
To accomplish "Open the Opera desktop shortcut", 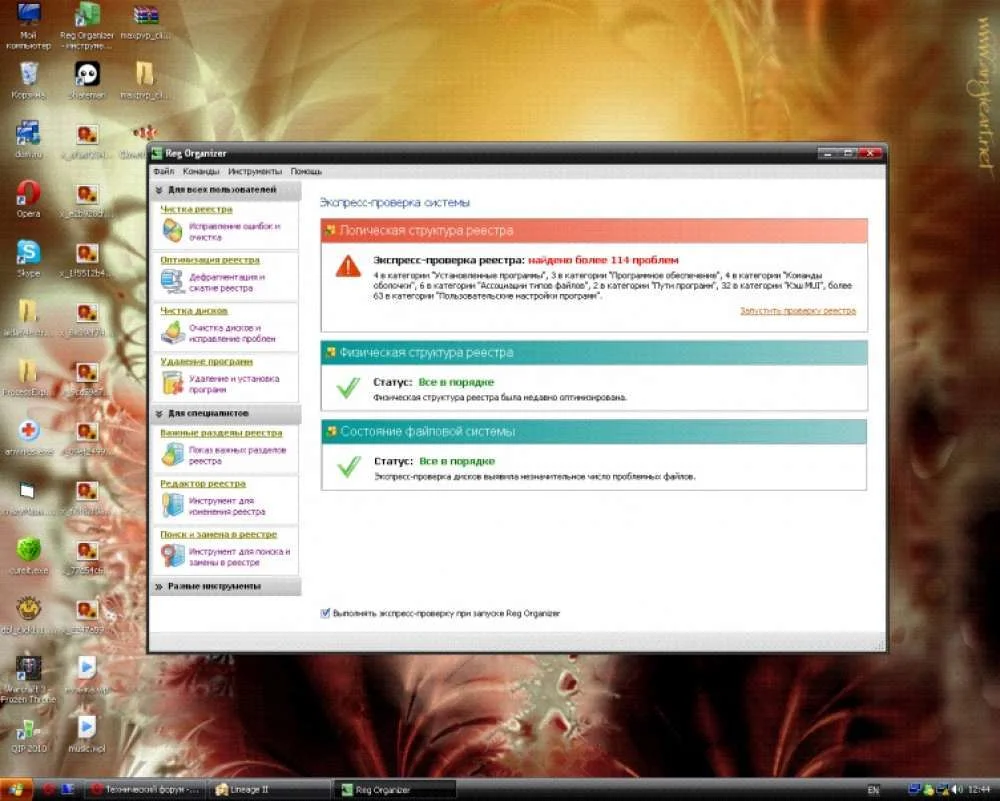I will tap(28, 193).
